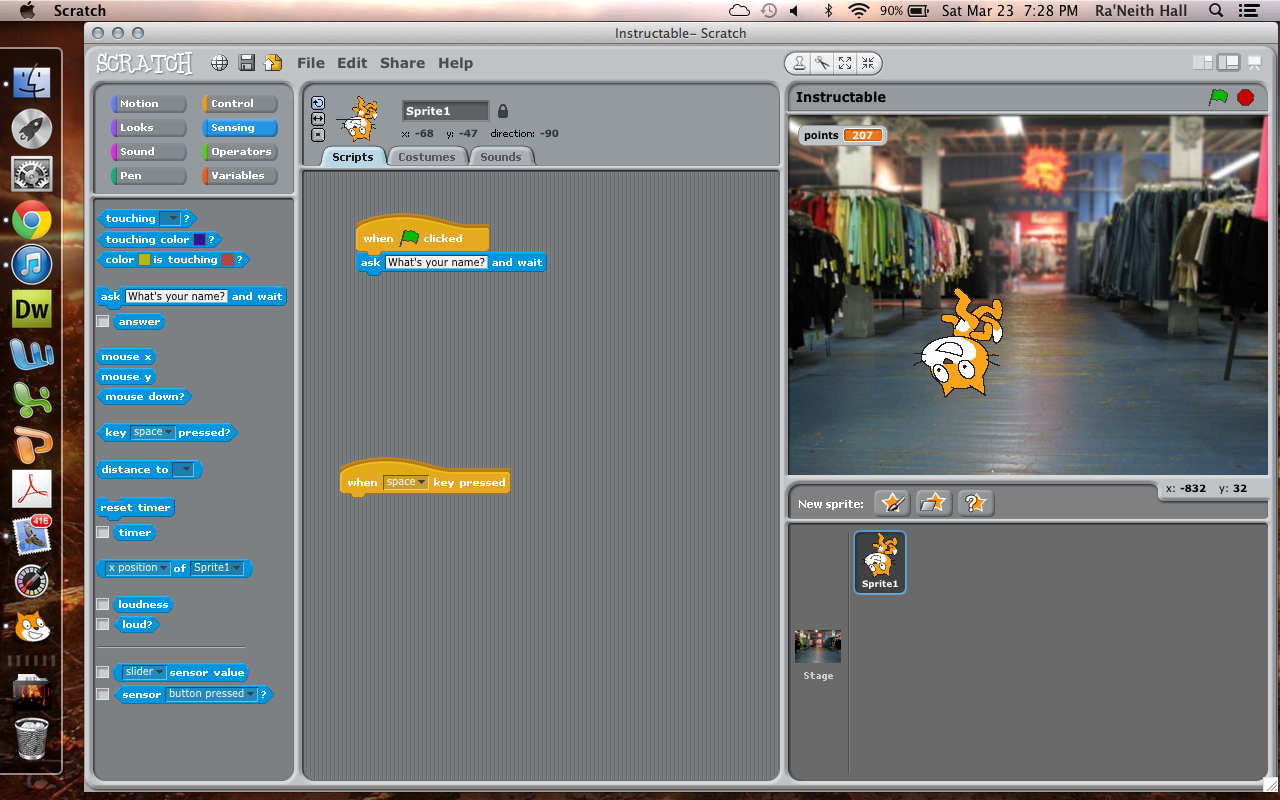Open space dropdown in when key pressed script

[x=406, y=483]
